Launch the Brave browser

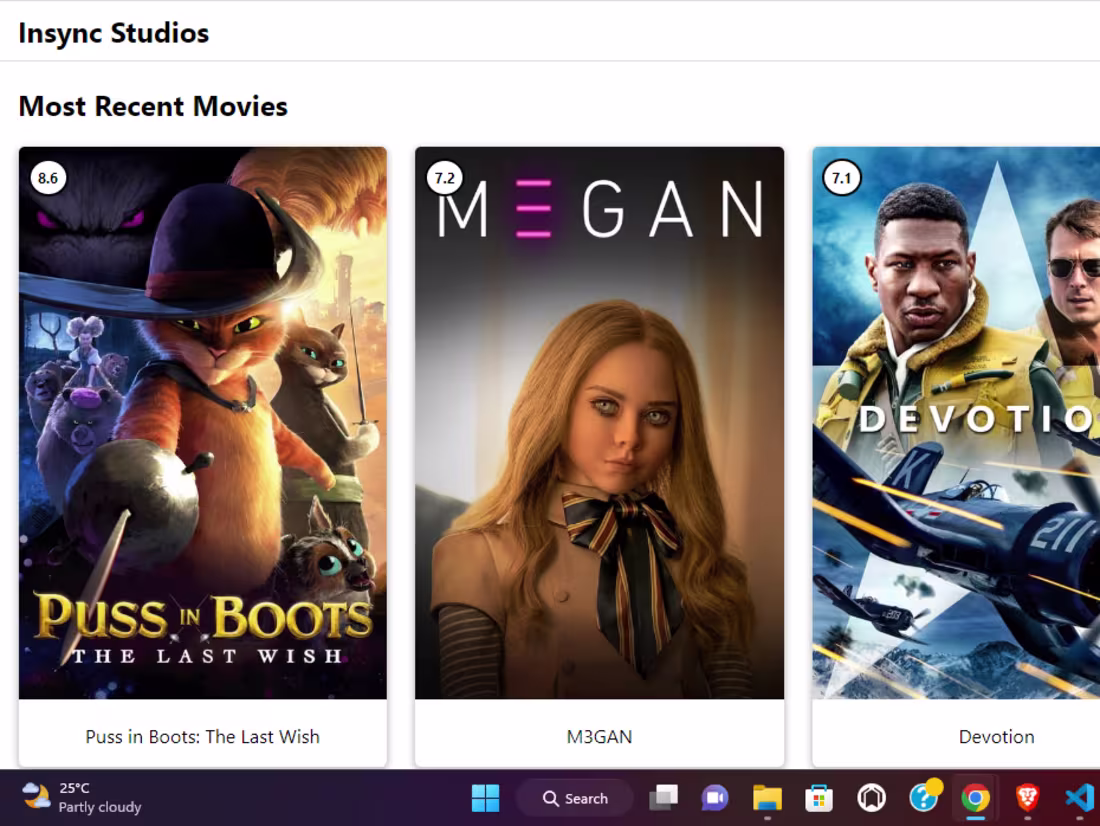(1026, 798)
